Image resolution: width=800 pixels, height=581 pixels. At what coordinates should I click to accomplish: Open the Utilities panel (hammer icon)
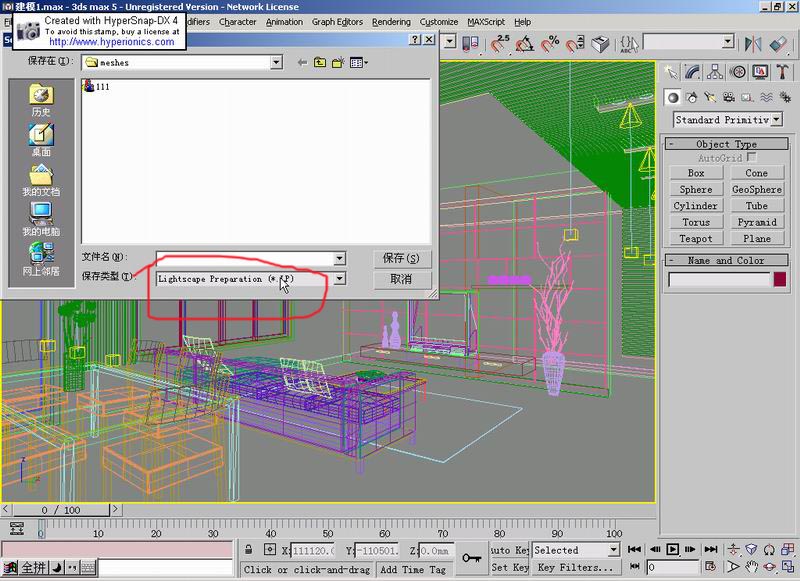pos(781,72)
